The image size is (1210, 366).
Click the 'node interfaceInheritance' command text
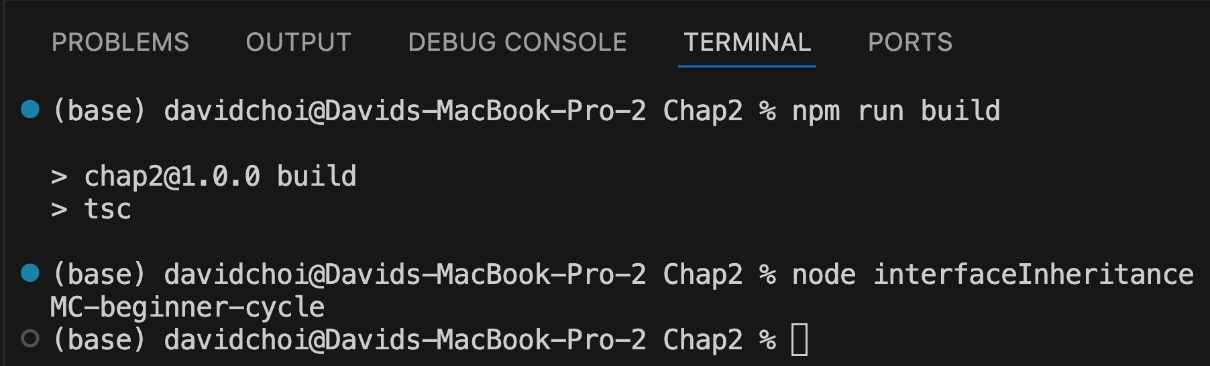pyautogui.click(x=992, y=274)
